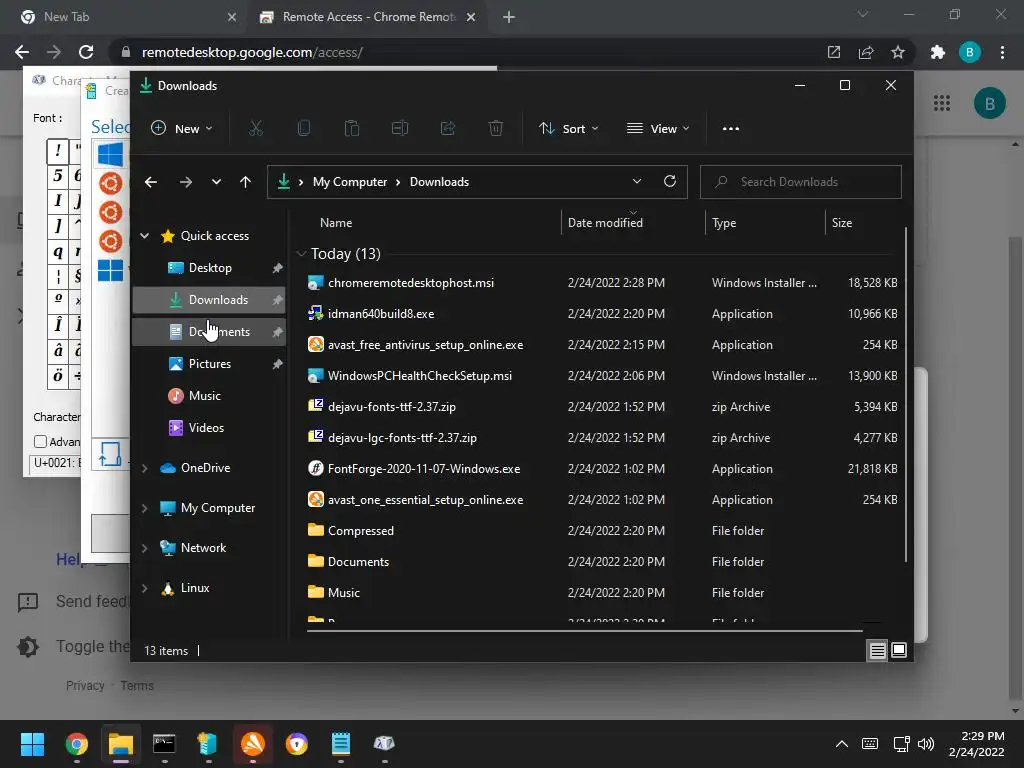Select Pictures in Quick access
This screenshot has width=1024, height=768.
click(209, 364)
